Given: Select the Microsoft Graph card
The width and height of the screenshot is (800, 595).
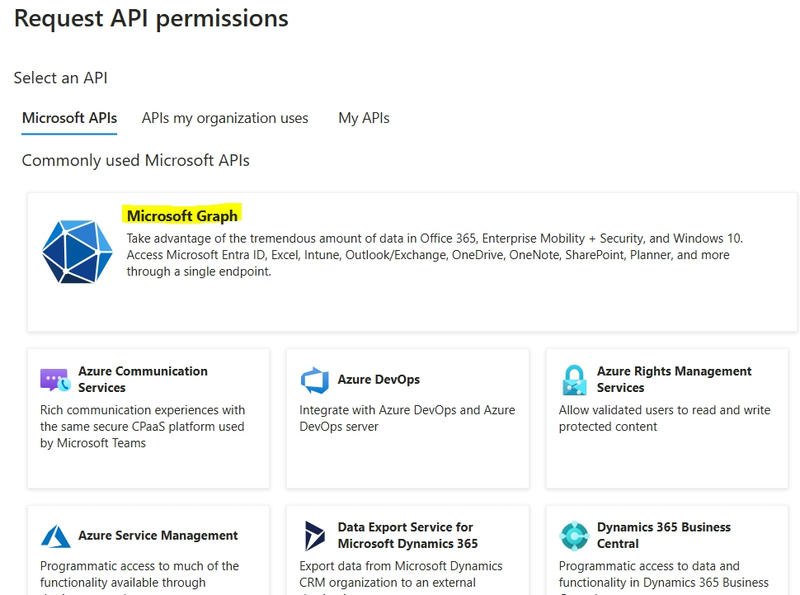Looking at the screenshot, I should [400, 250].
